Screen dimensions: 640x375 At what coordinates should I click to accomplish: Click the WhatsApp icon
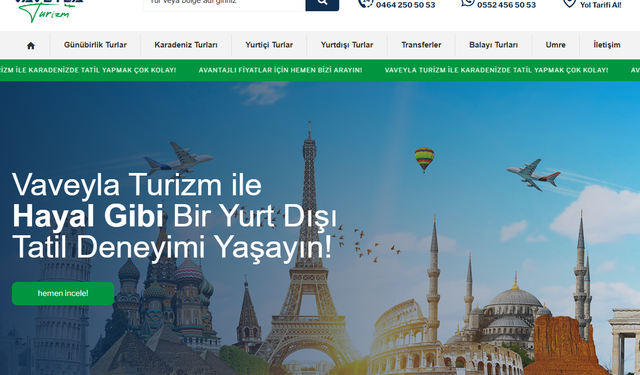(x=468, y=3)
